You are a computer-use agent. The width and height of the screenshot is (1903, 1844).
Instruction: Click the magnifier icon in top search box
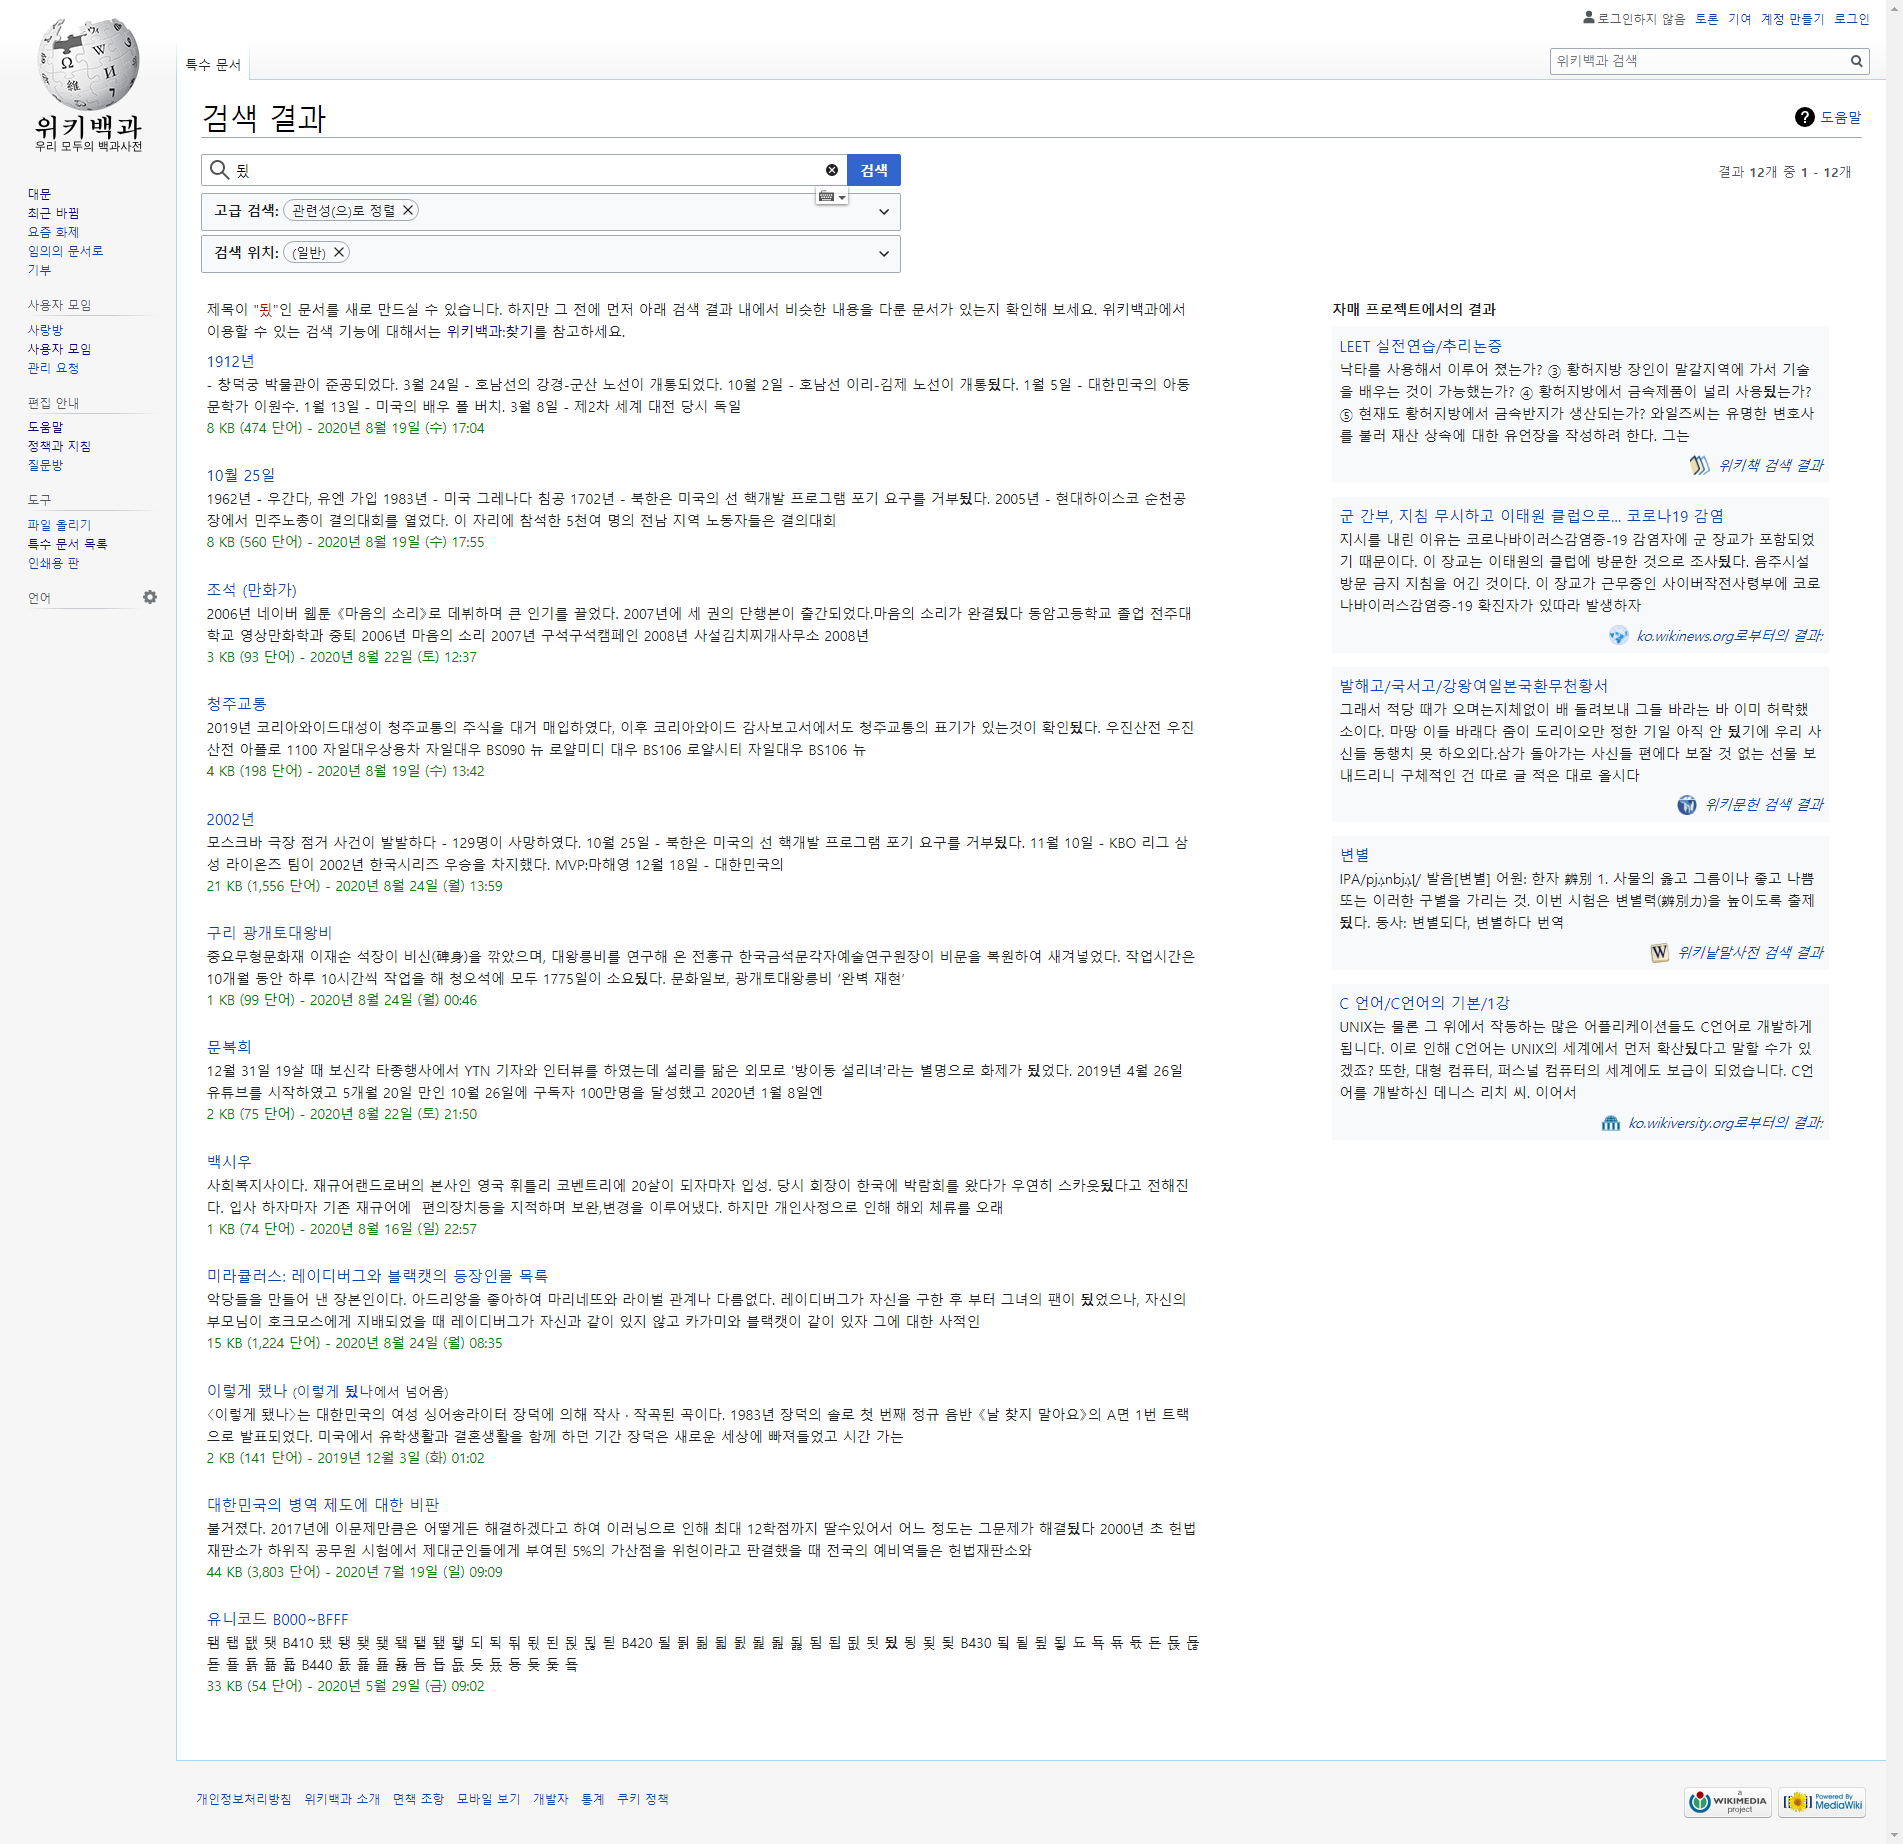click(1856, 61)
